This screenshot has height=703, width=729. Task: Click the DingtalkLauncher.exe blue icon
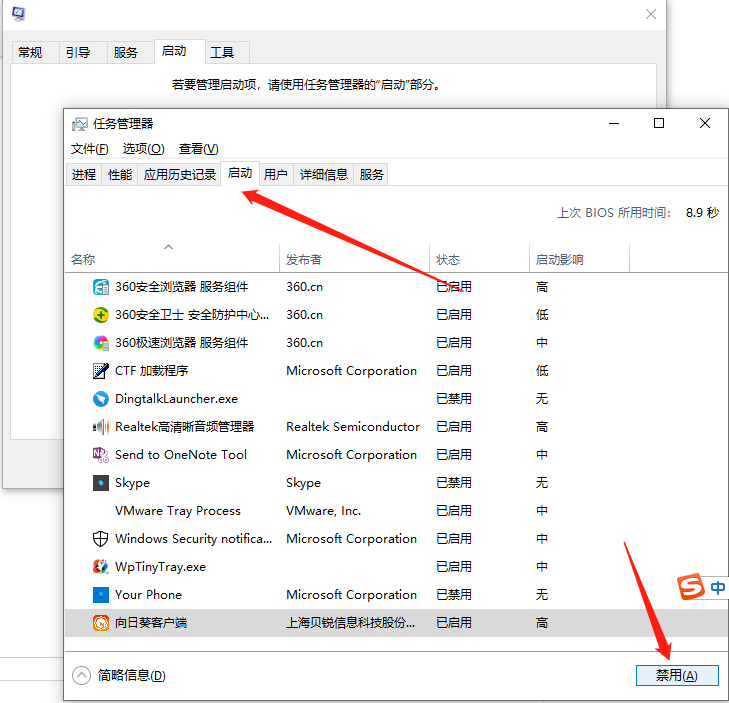(100, 398)
